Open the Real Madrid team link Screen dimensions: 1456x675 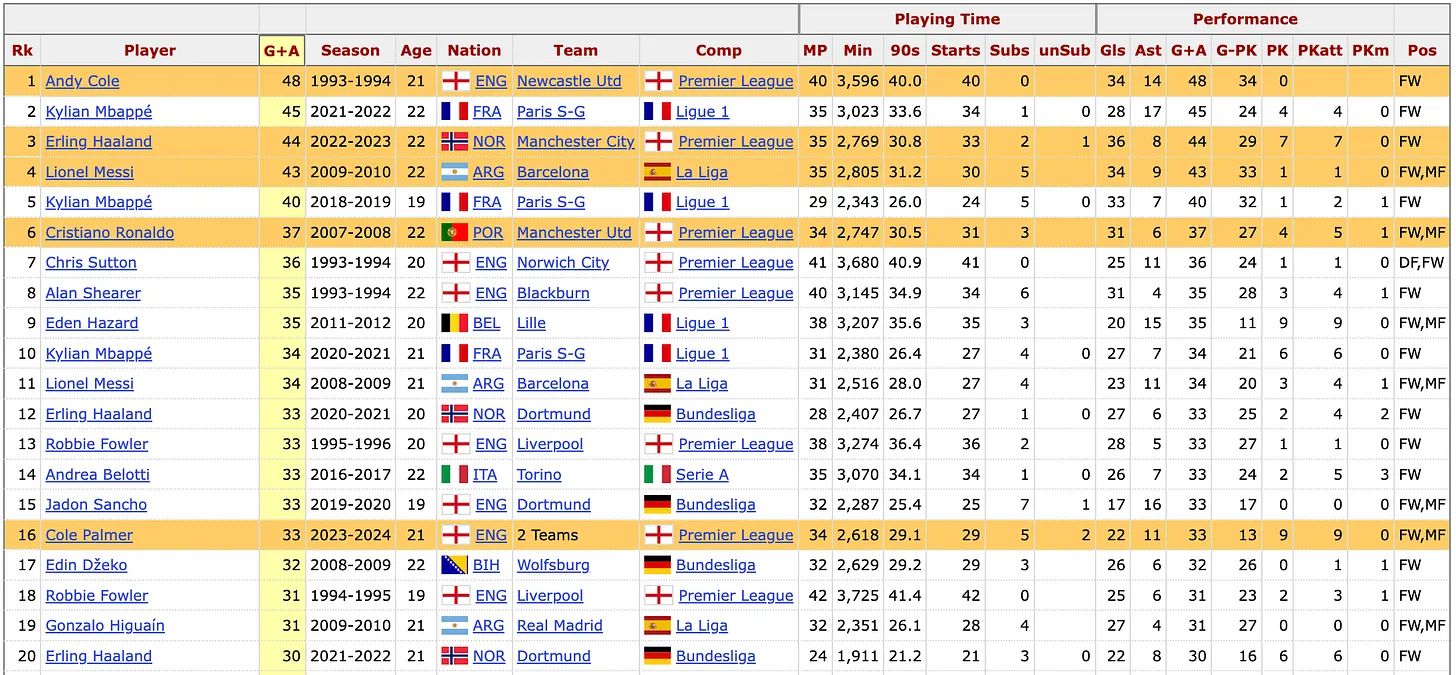click(x=560, y=625)
